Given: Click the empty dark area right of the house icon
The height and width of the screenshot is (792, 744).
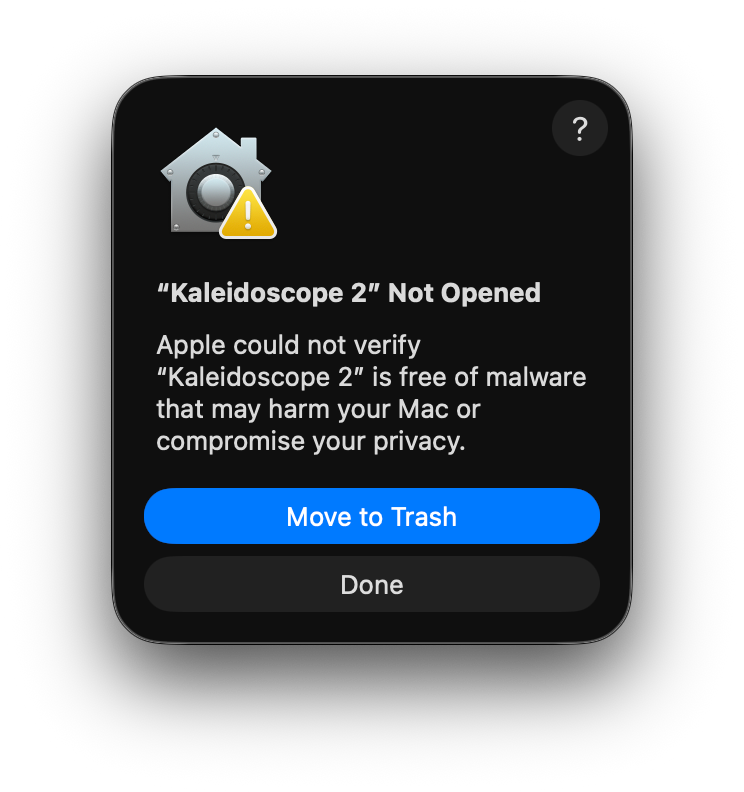Looking at the screenshot, I should 409,192.
